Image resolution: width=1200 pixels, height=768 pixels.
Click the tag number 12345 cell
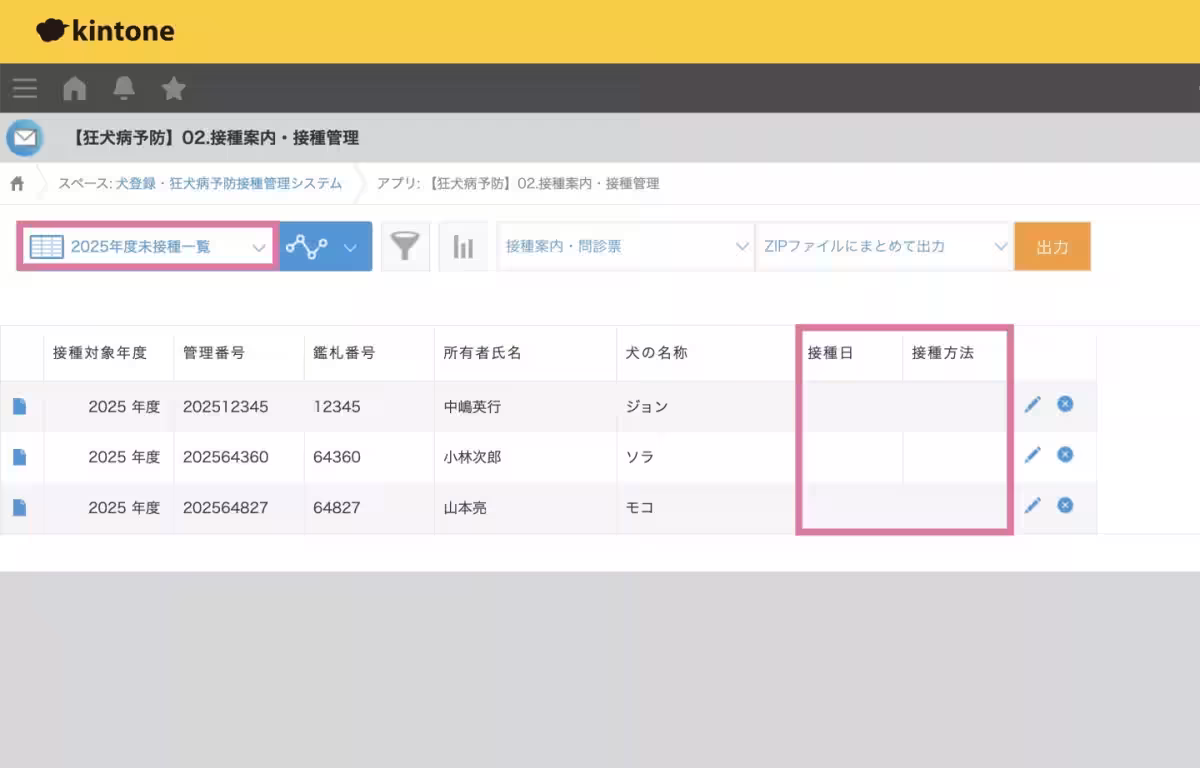[x=337, y=407]
